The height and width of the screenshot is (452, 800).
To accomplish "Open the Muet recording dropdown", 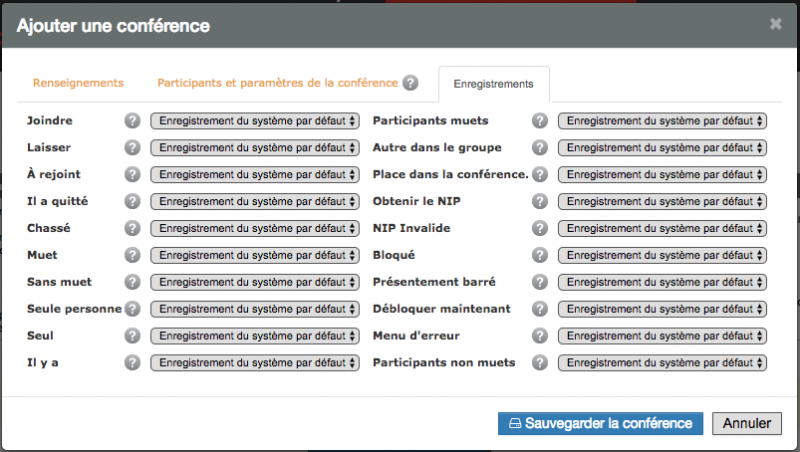I will [255, 255].
